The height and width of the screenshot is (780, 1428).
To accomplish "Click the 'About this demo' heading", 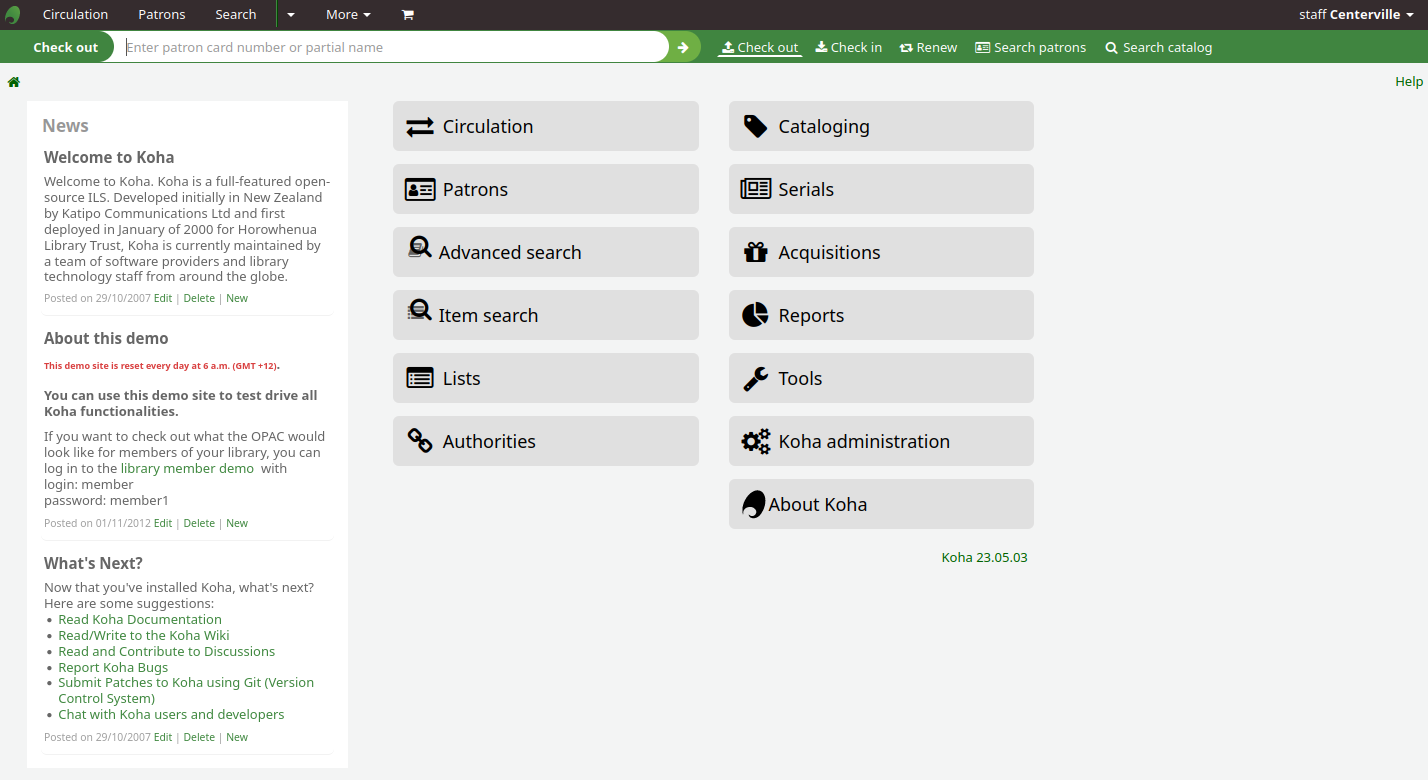I will click(106, 338).
